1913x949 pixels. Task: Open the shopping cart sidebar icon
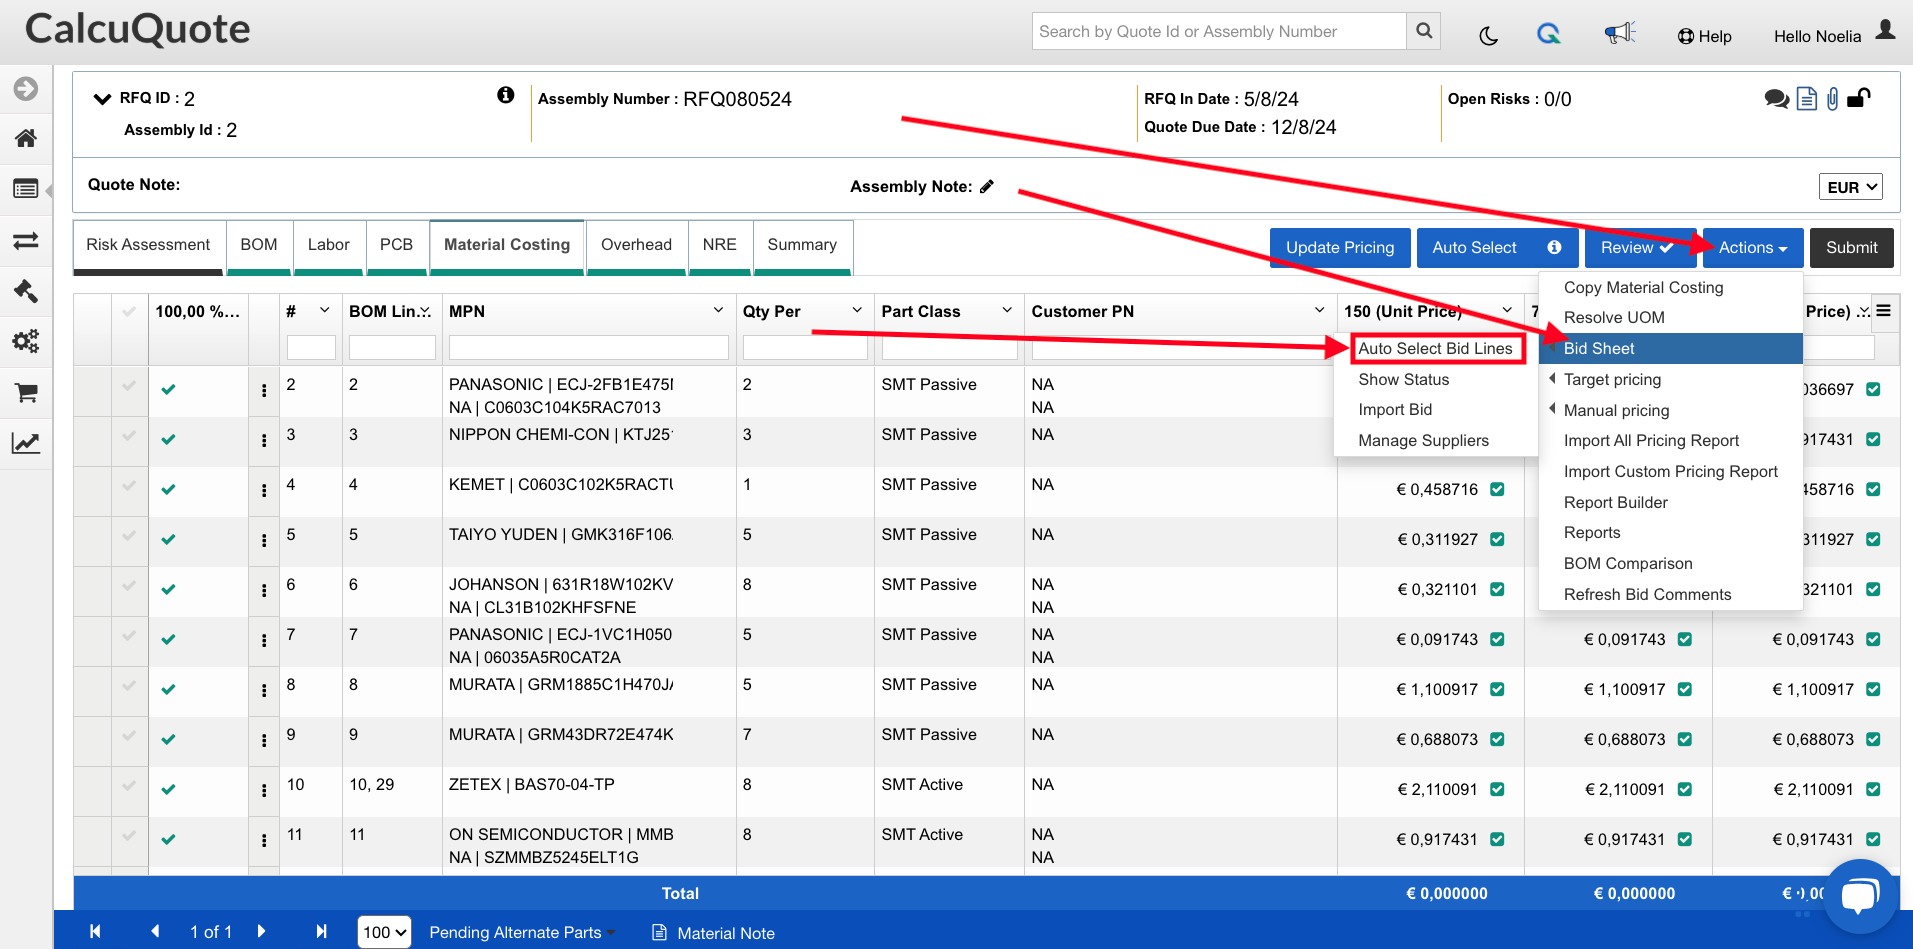coord(26,393)
